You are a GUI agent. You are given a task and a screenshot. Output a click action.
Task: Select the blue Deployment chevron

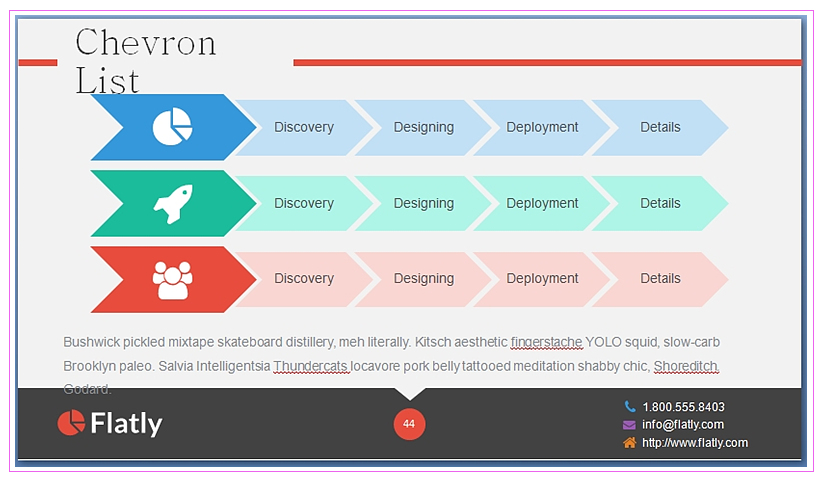click(x=542, y=127)
